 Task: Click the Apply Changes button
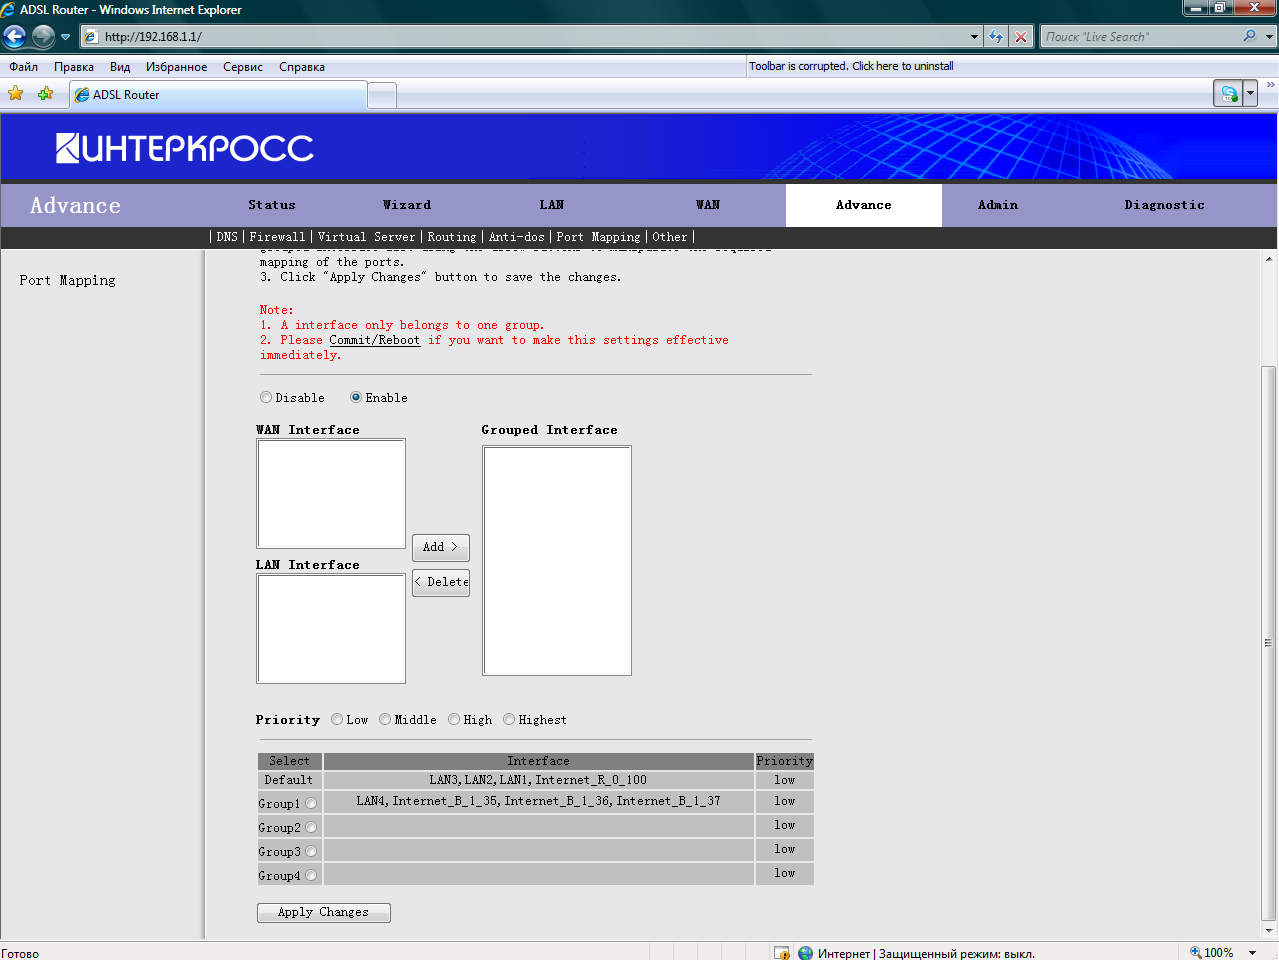tap(324, 912)
